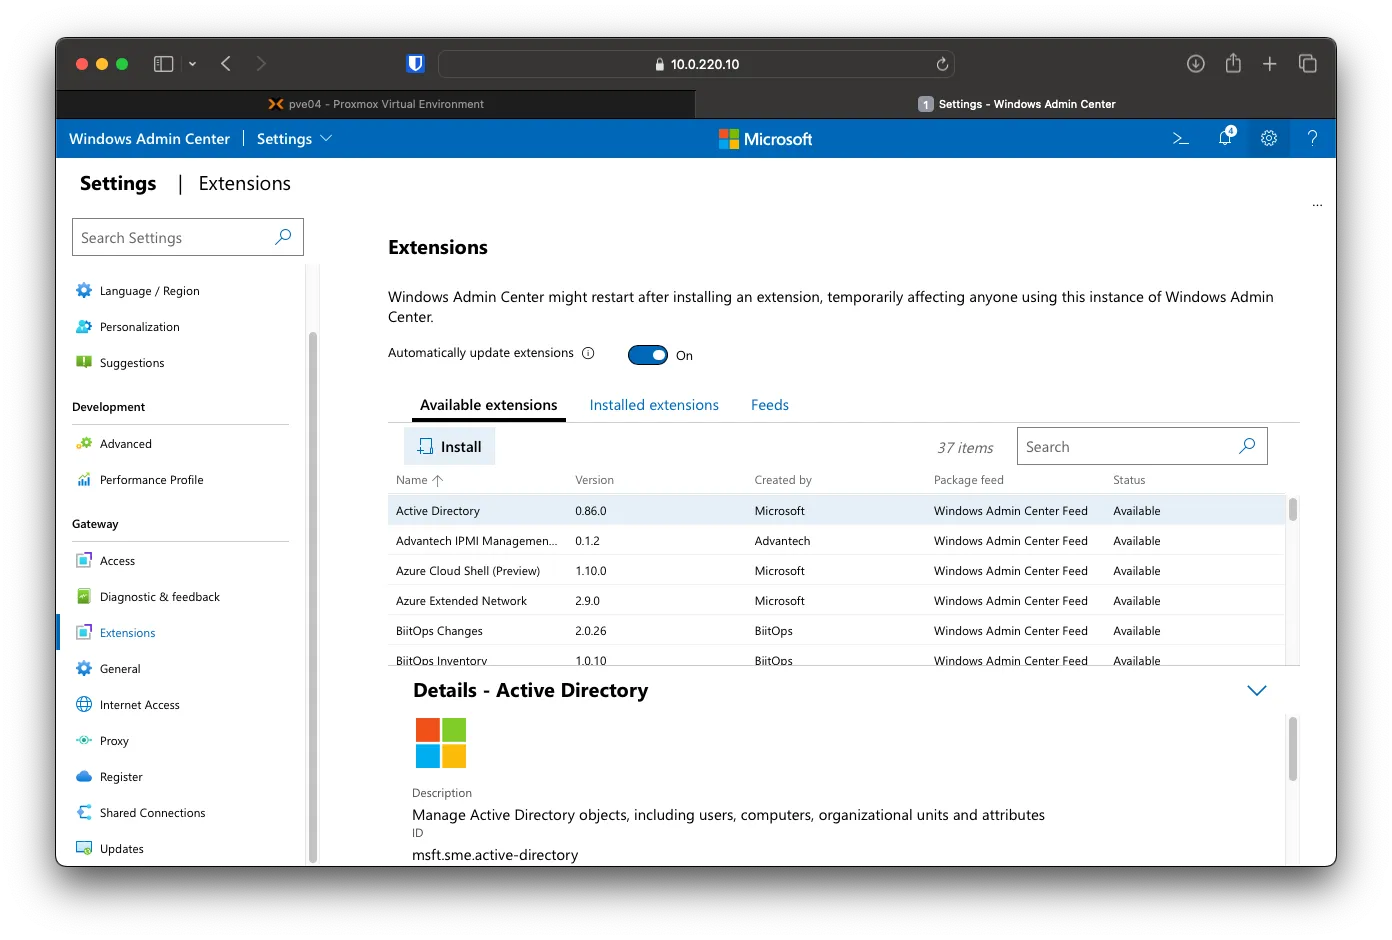Screen dimensions: 1392x940
Task: Click Windows Admin Center home link
Action: click(x=149, y=139)
